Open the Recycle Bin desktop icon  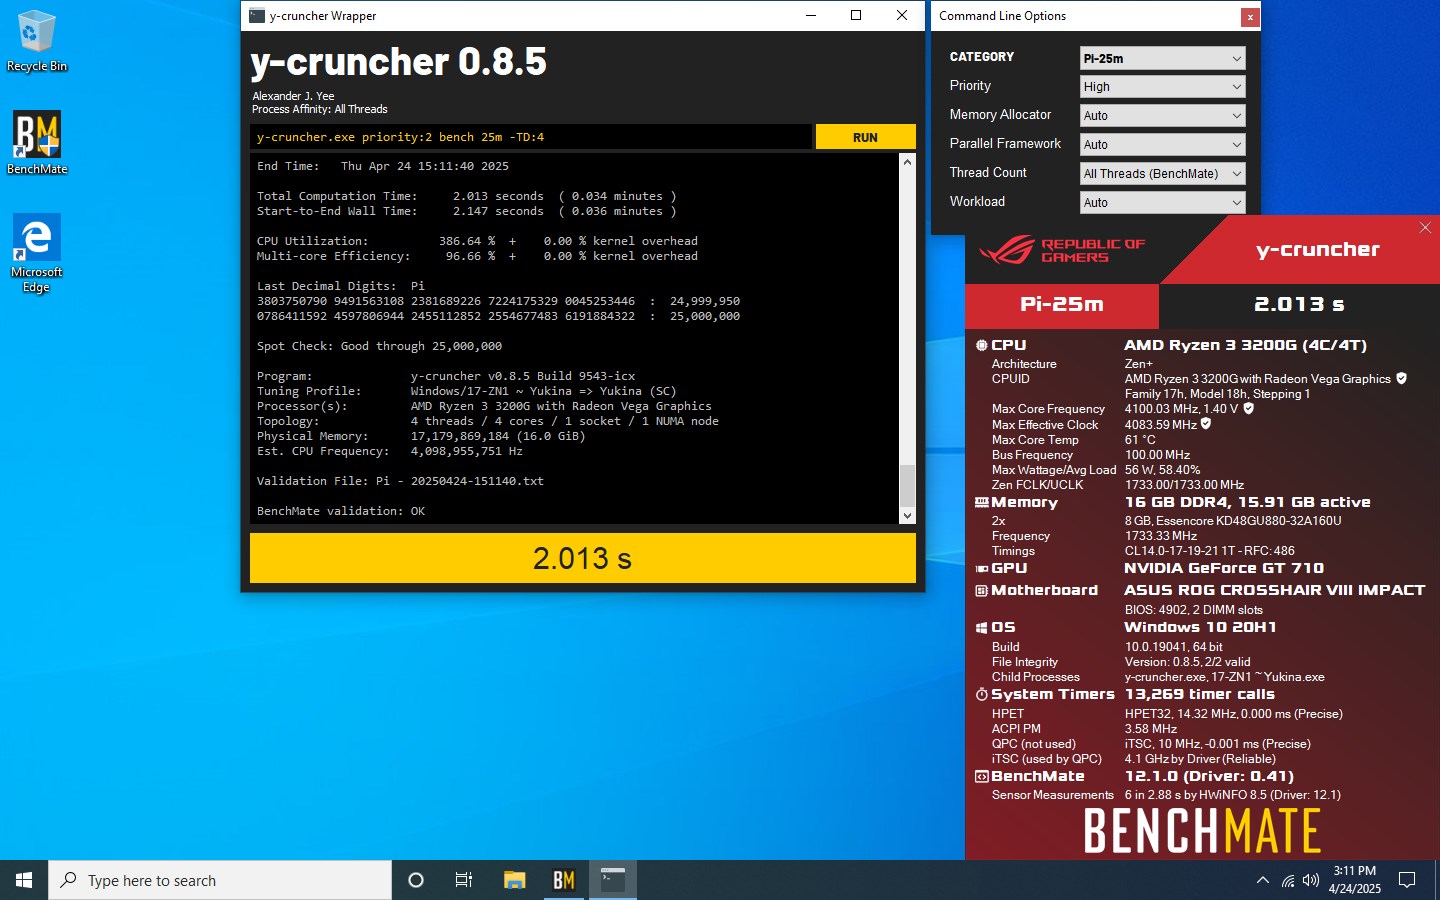pos(36,41)
